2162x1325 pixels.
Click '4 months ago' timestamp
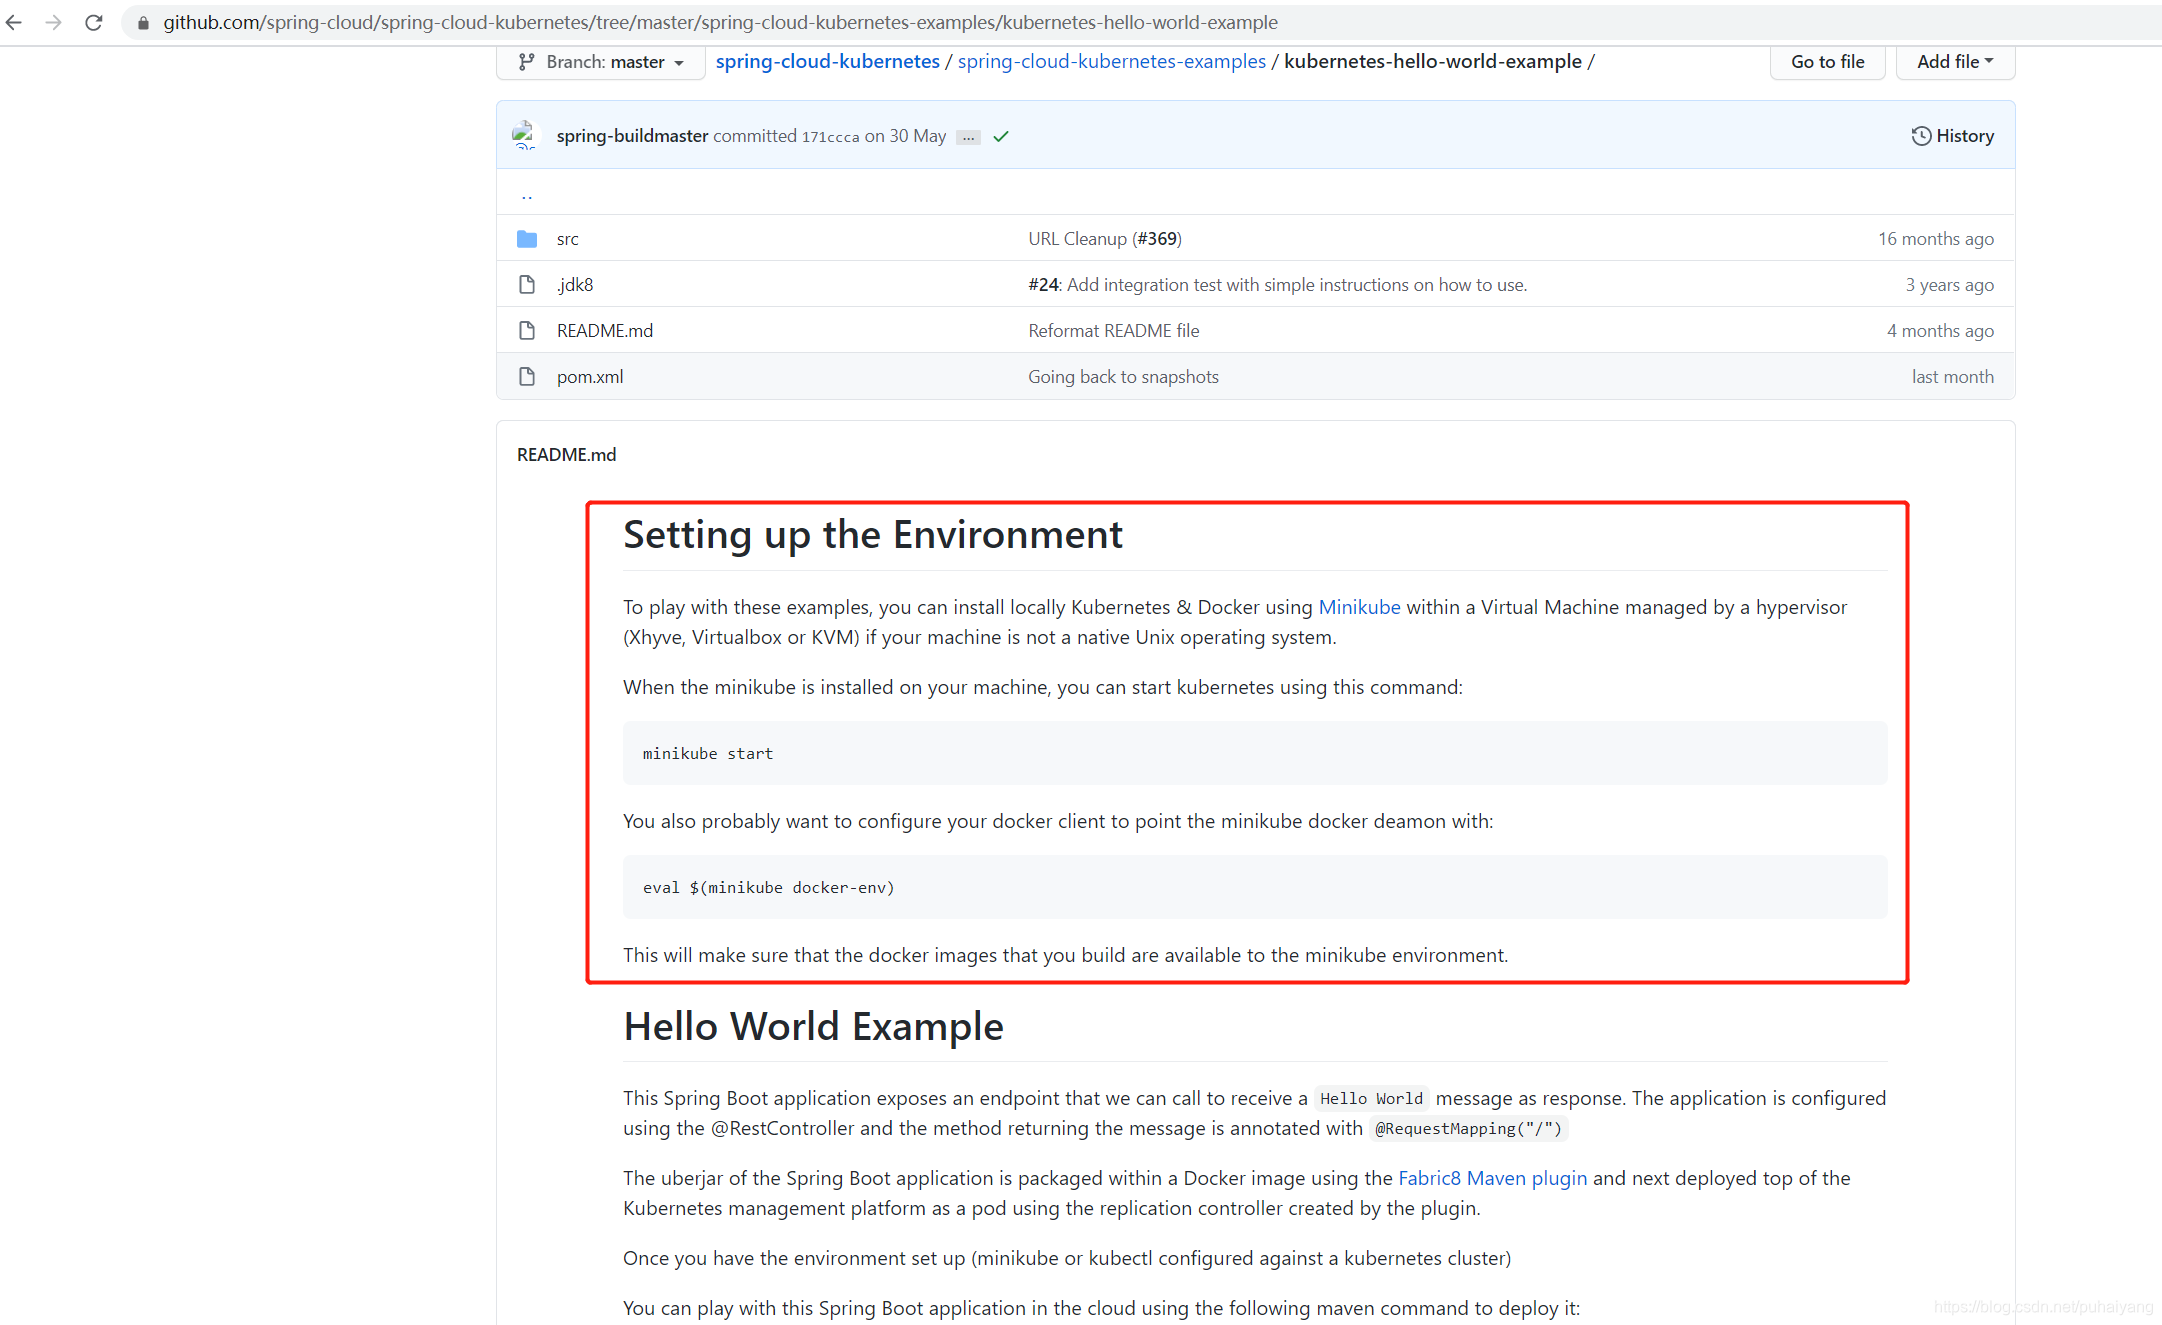1940,331
